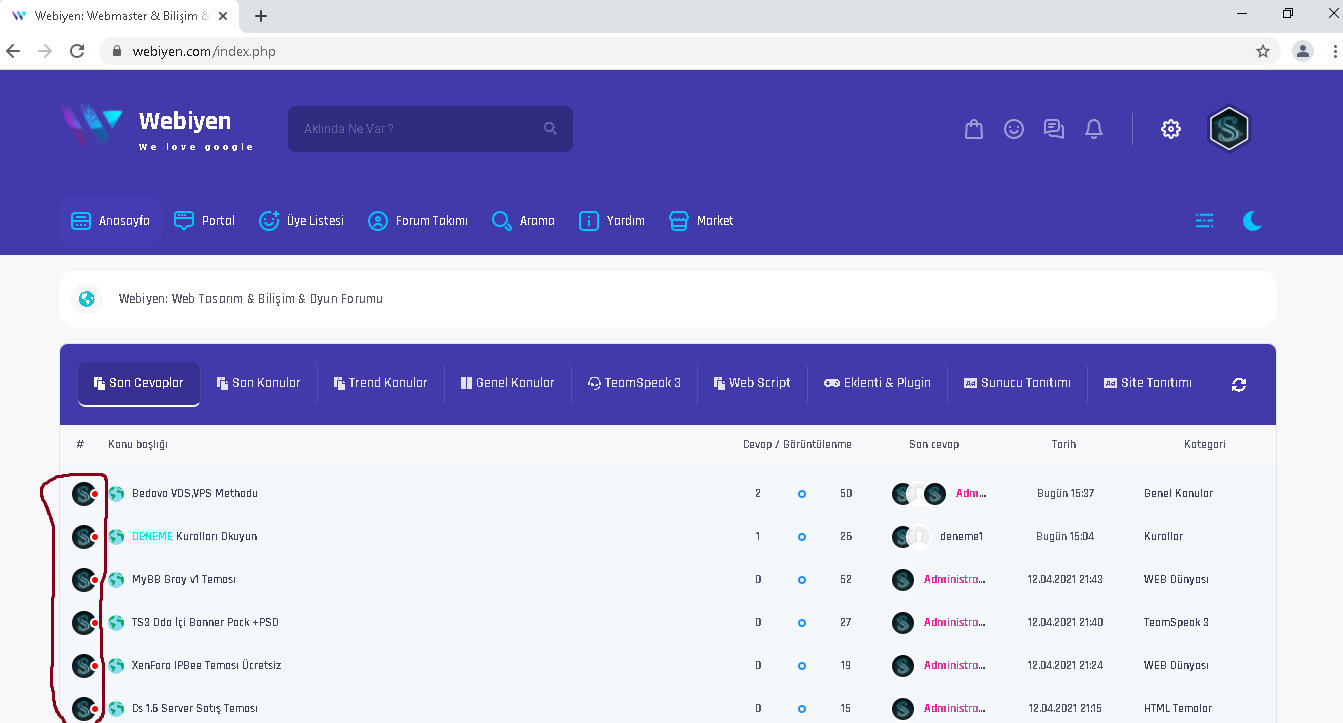
Task: Switch to the TeamSpeak 3 tab
Action: (x=634, y=383)
